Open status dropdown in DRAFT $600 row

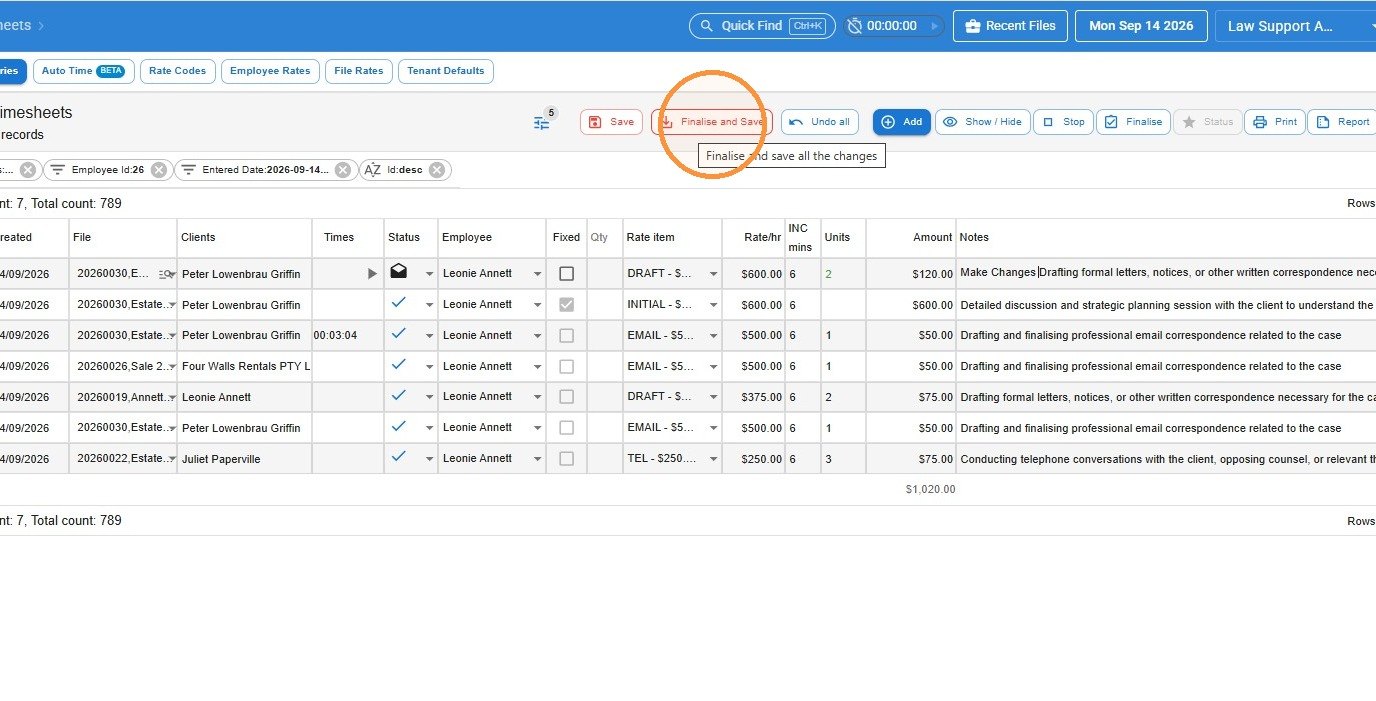pos(430,274)
